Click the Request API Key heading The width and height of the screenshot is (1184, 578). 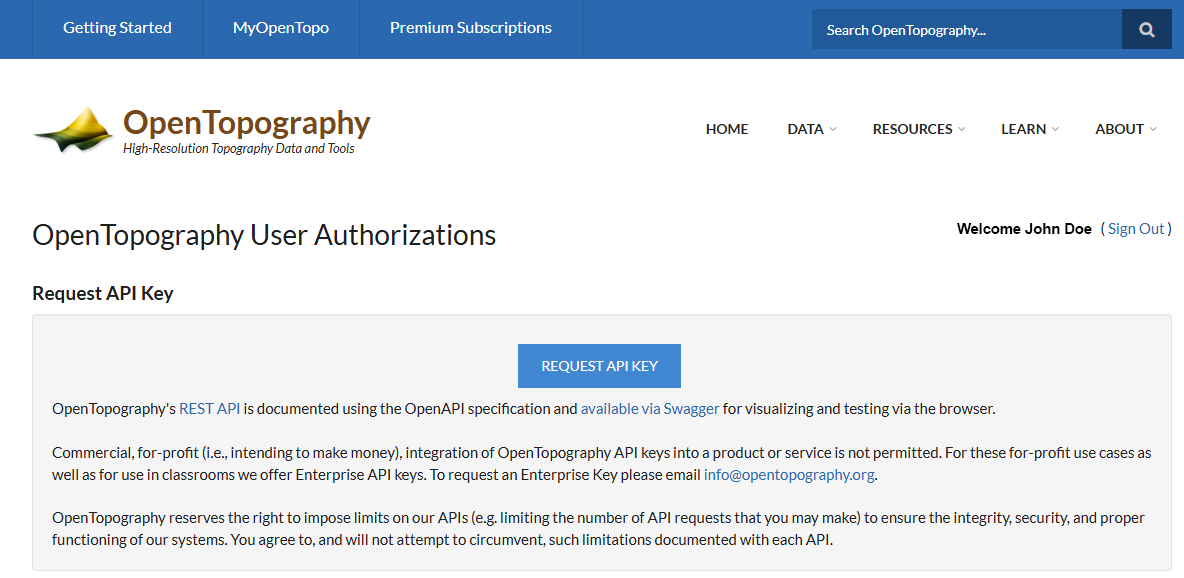pyautogui.click(x=103, y=293)
